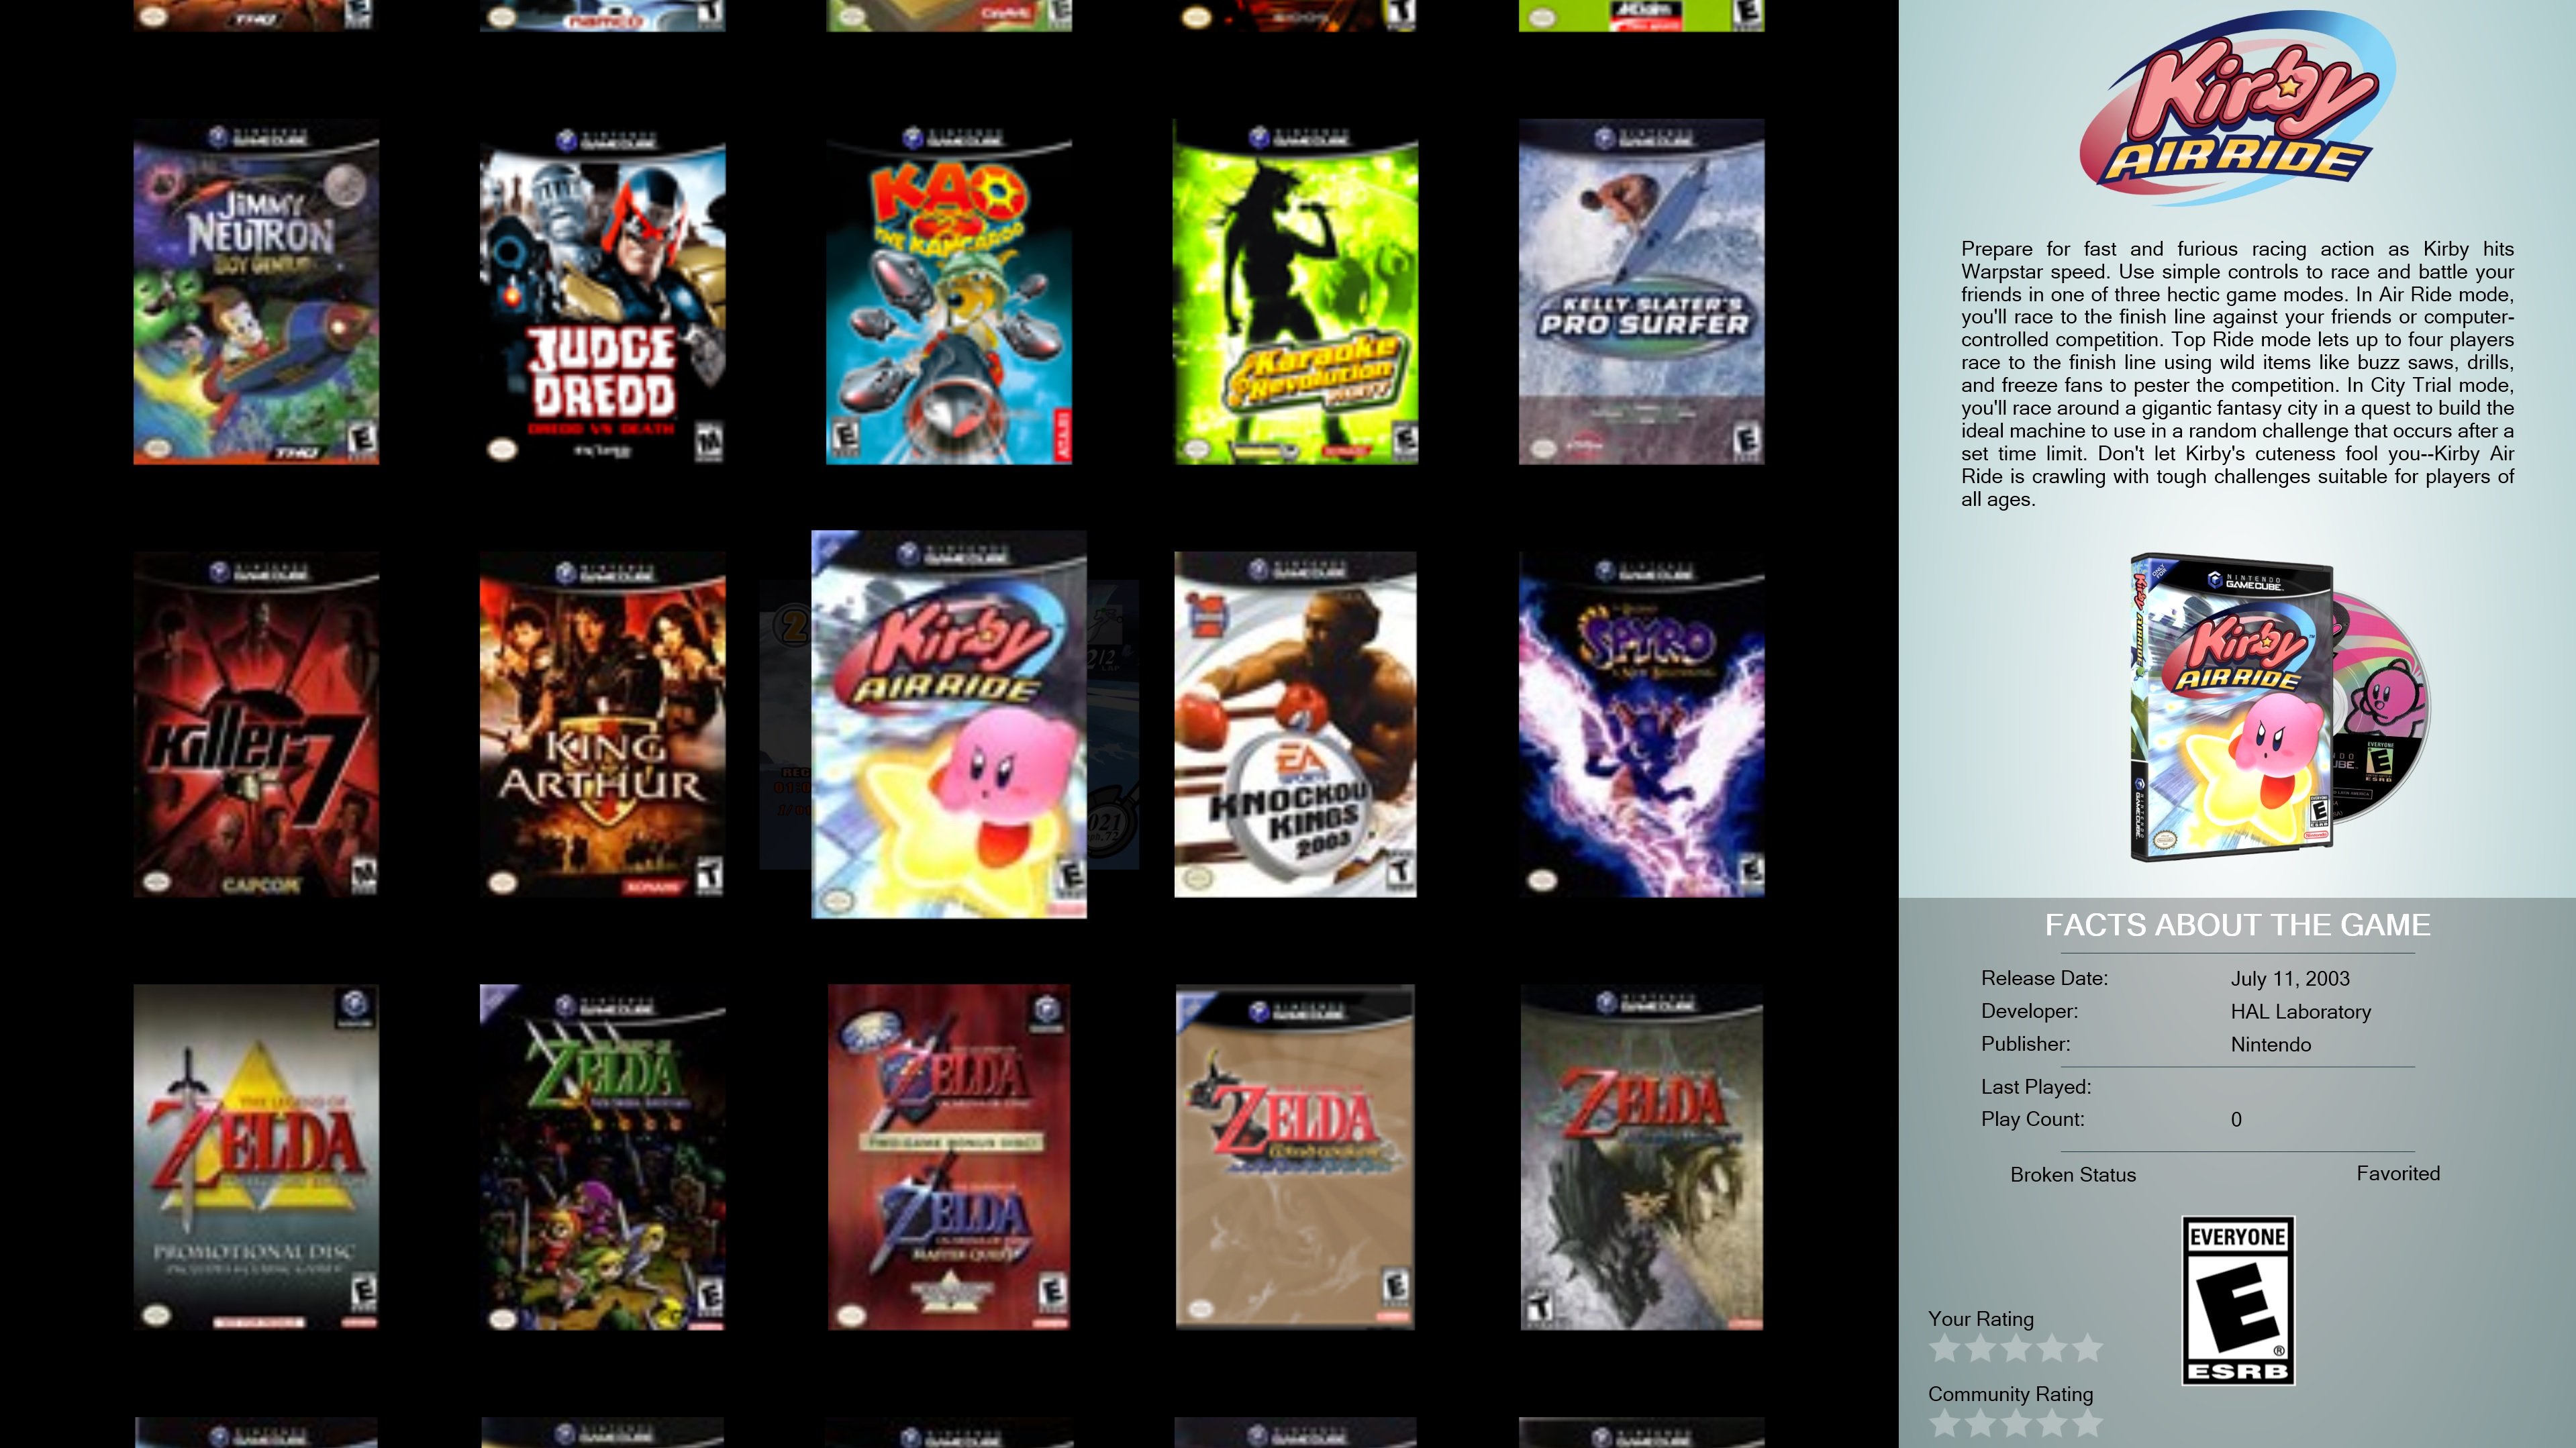Toggle the Favorited status
The height and width of the screenshot is (1448, 2576).
tap(2398, 1174)
